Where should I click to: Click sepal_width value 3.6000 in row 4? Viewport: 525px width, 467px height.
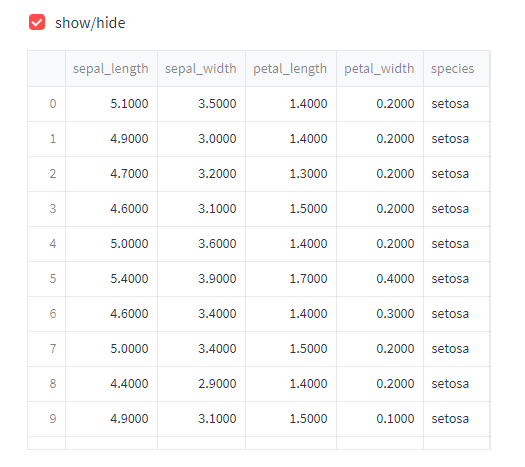(x=217, y=244)
